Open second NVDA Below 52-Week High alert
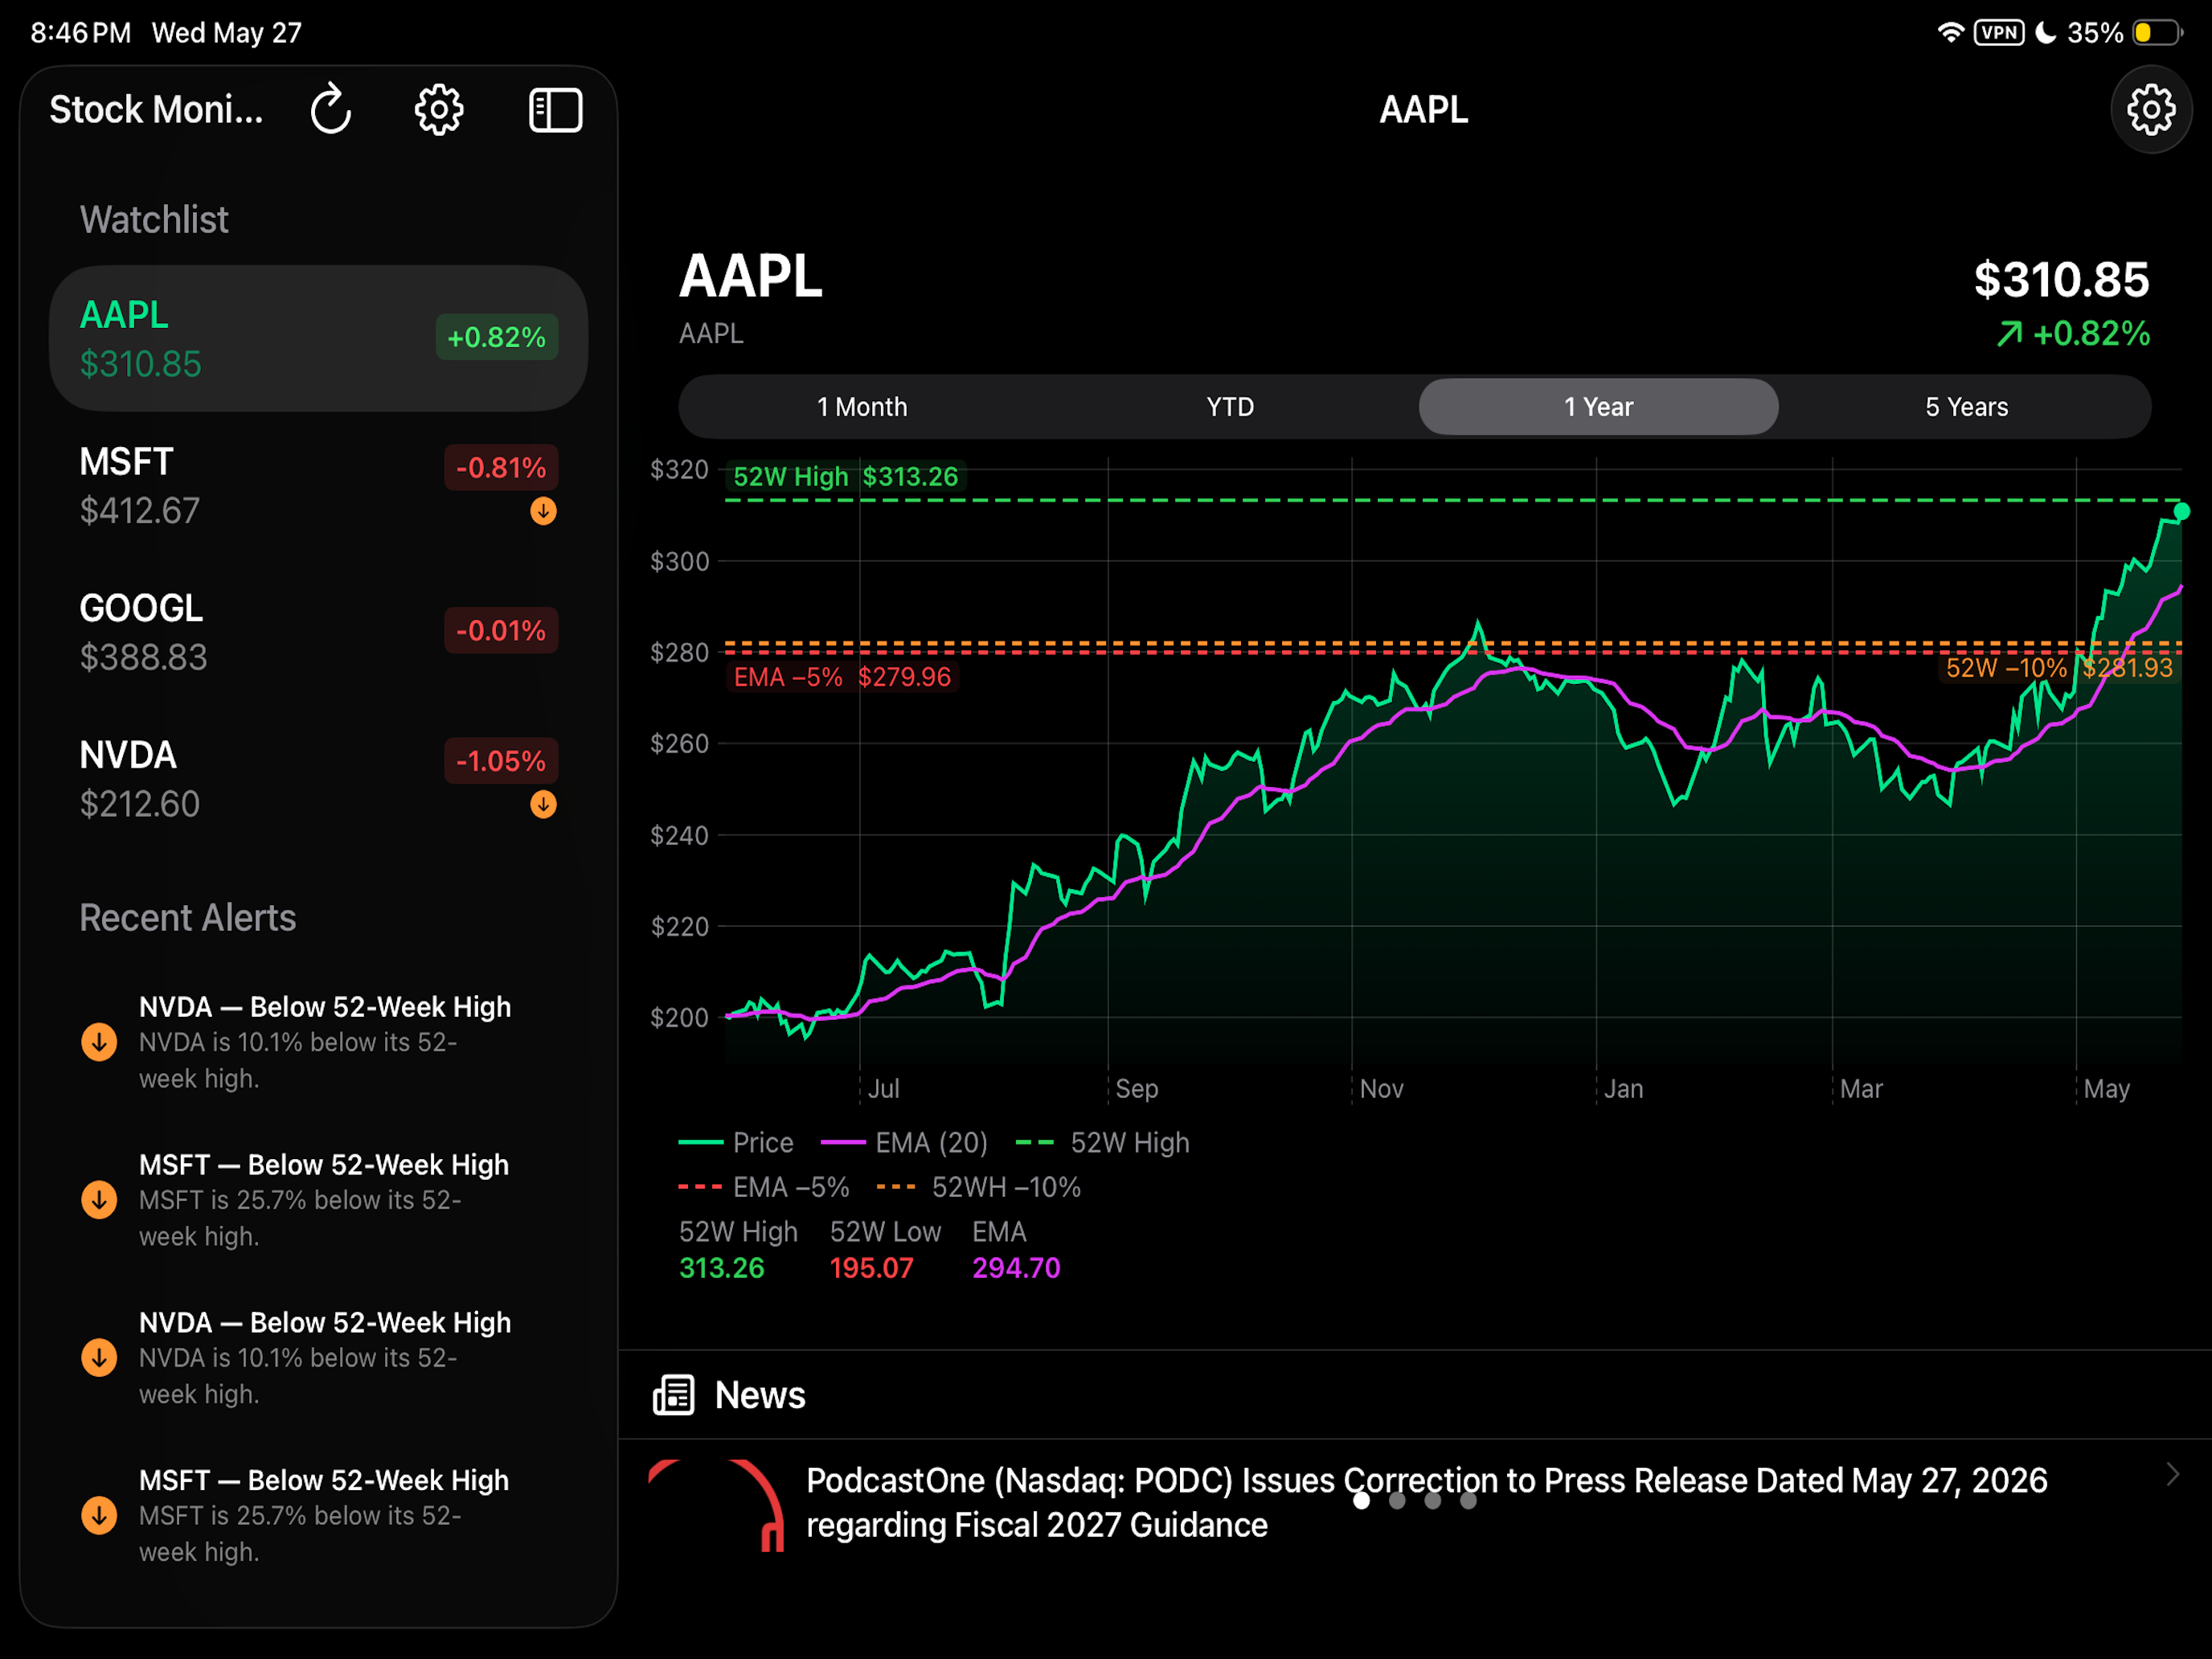The image size is (2212, 1659). click(x=318, y=1358)
